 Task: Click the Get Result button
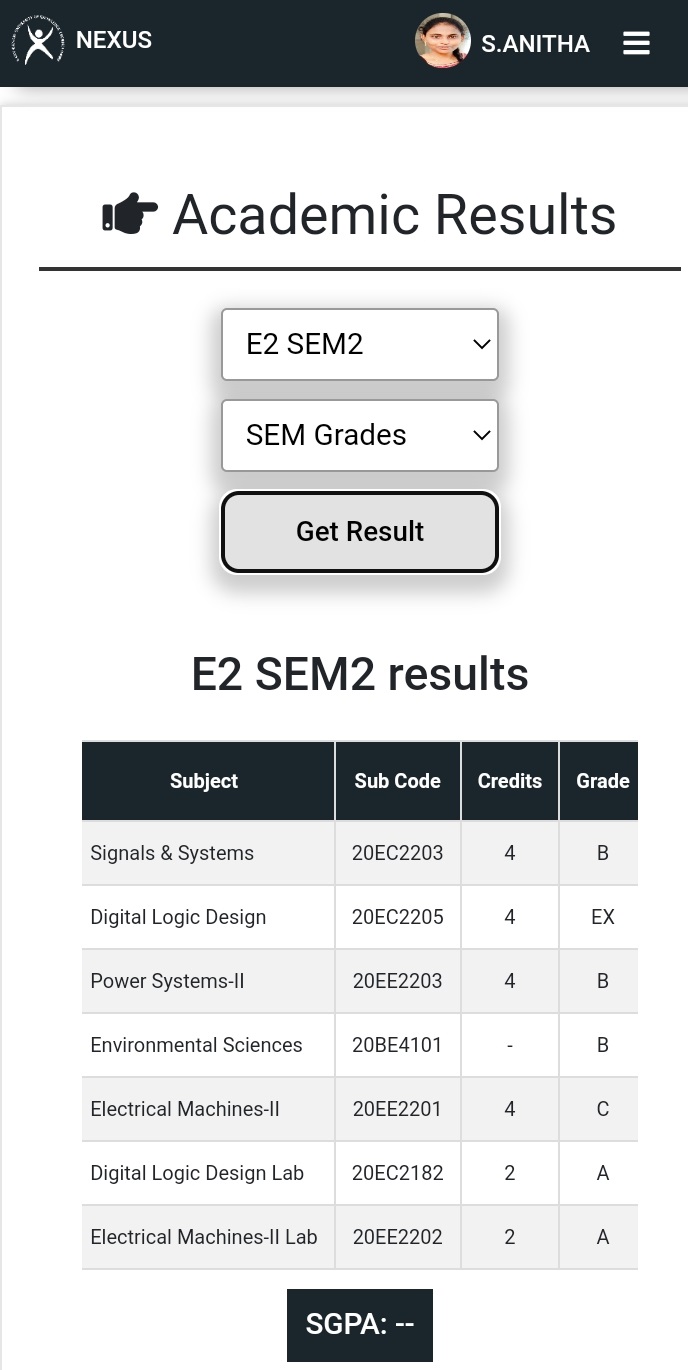[x=360, y=532]
